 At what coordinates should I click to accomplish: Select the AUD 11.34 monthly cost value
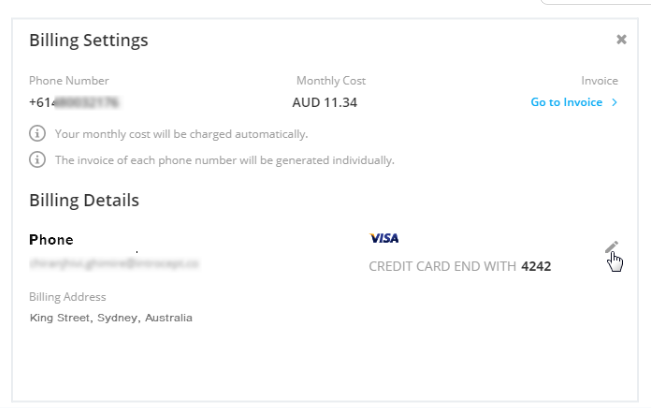coord(325,103)
